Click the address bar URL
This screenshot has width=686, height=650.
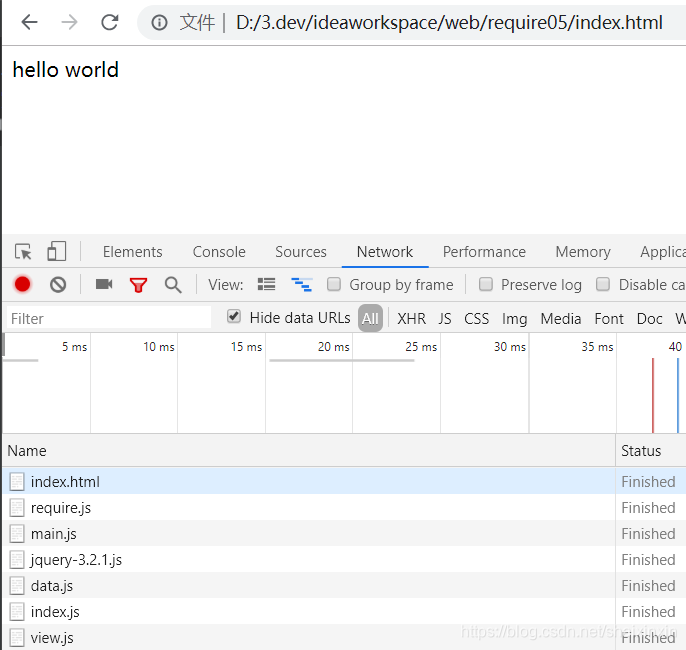[x=449, y=23]
